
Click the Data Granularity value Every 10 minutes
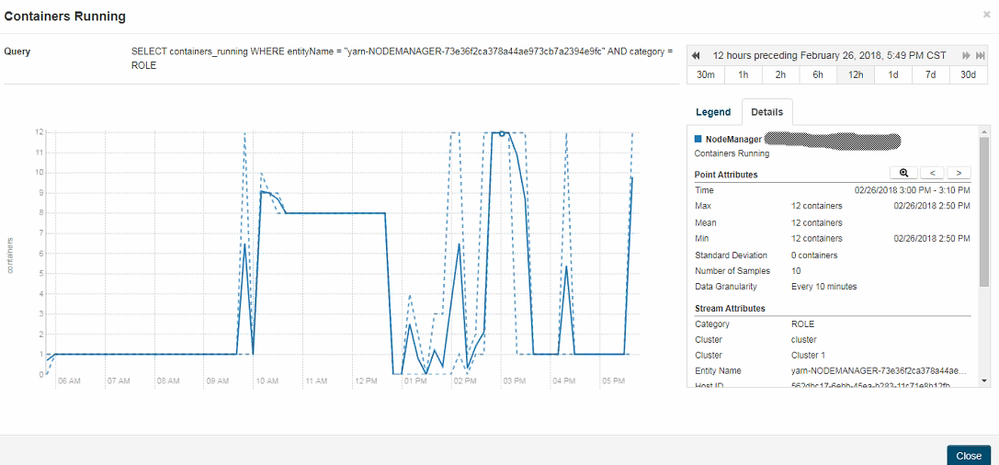pos(824,287)
